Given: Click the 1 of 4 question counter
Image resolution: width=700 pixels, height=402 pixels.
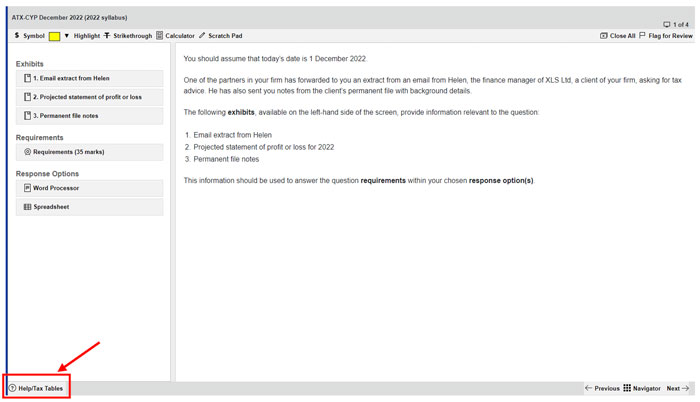Looking at the screenshot, I should coord(677,24).
